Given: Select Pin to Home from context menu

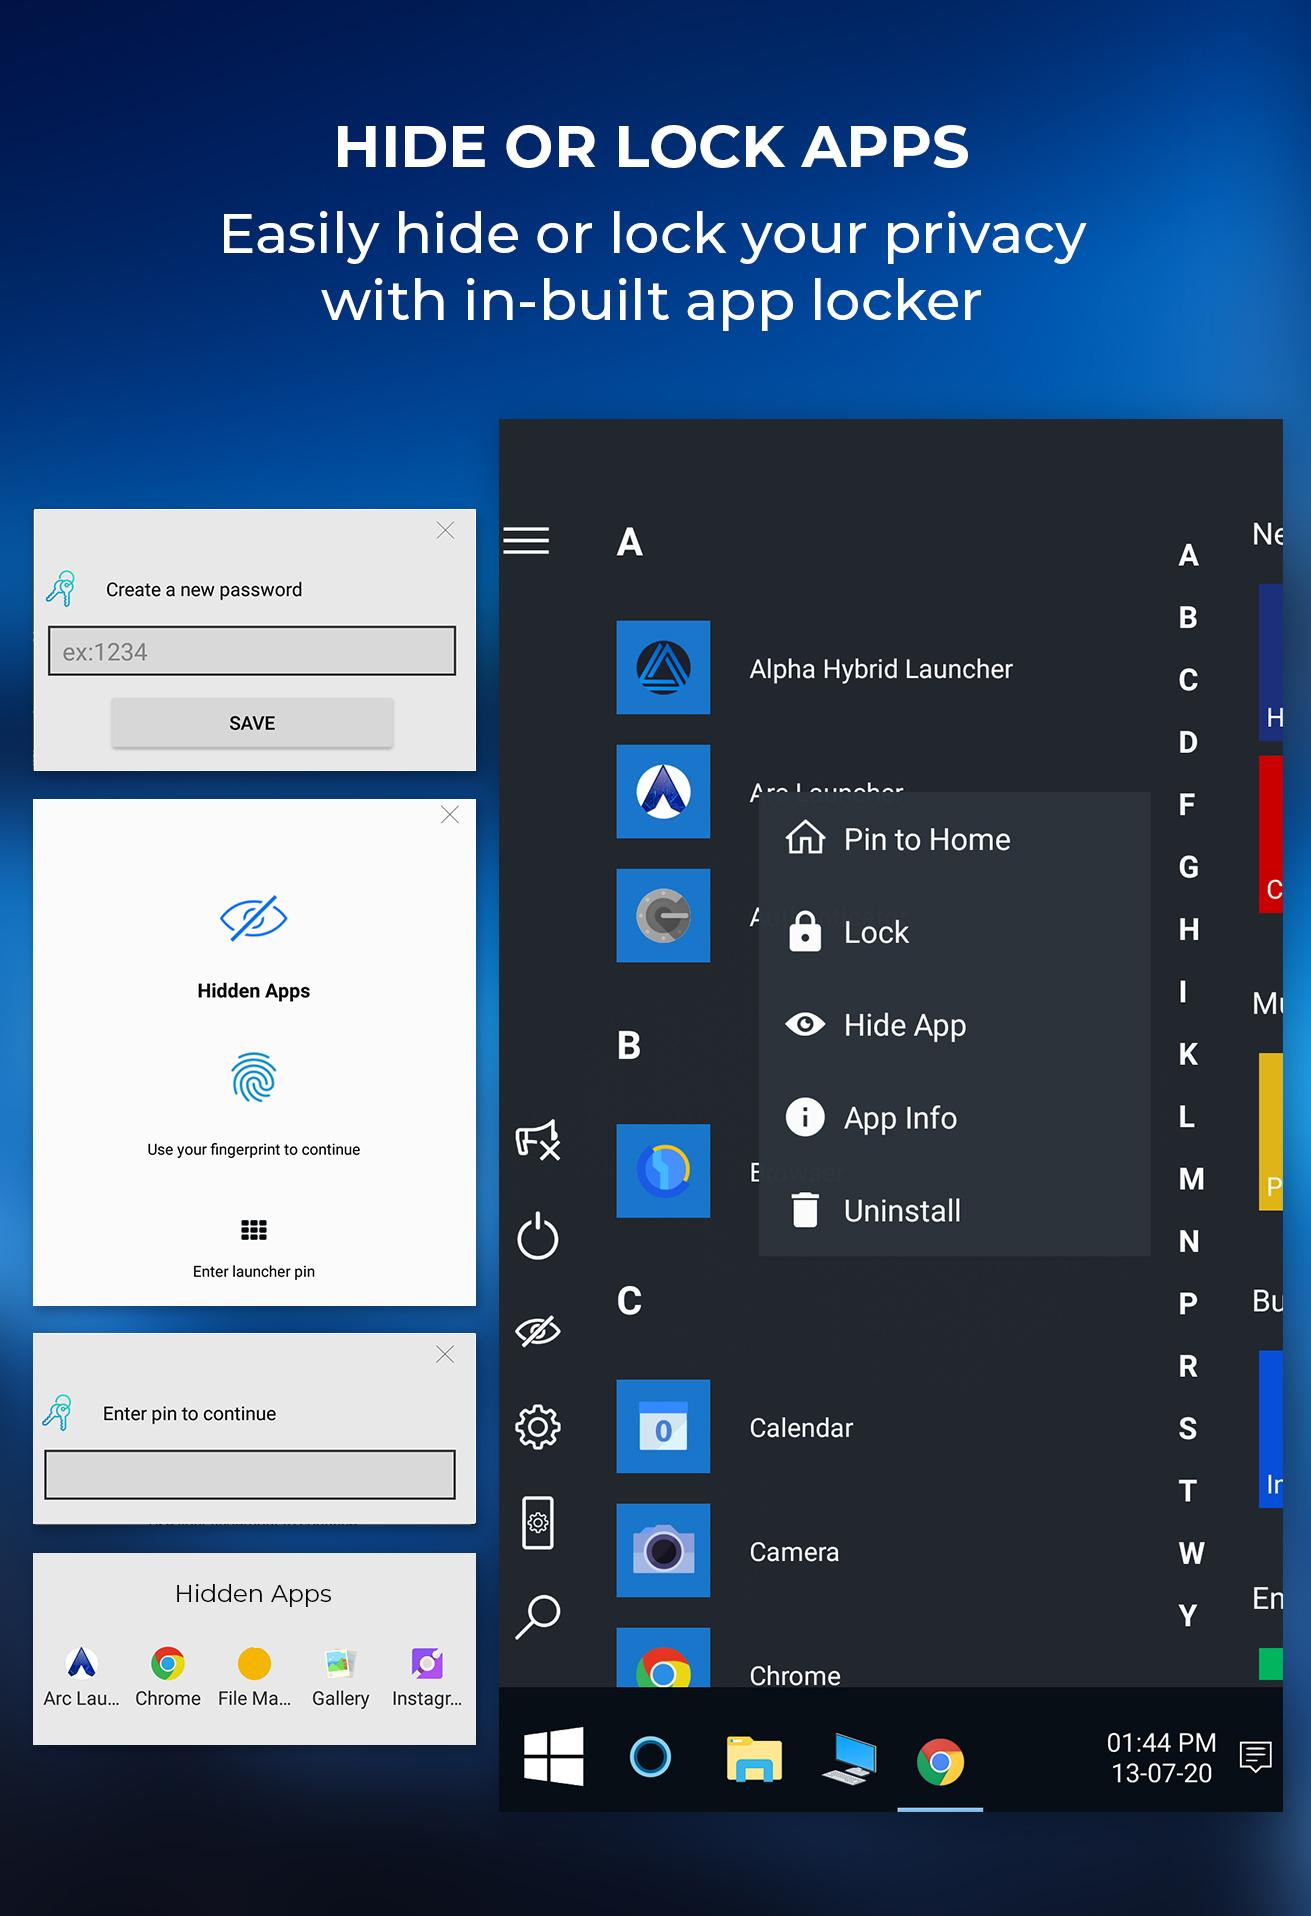Looking at the screenshot, I should 925,839.
